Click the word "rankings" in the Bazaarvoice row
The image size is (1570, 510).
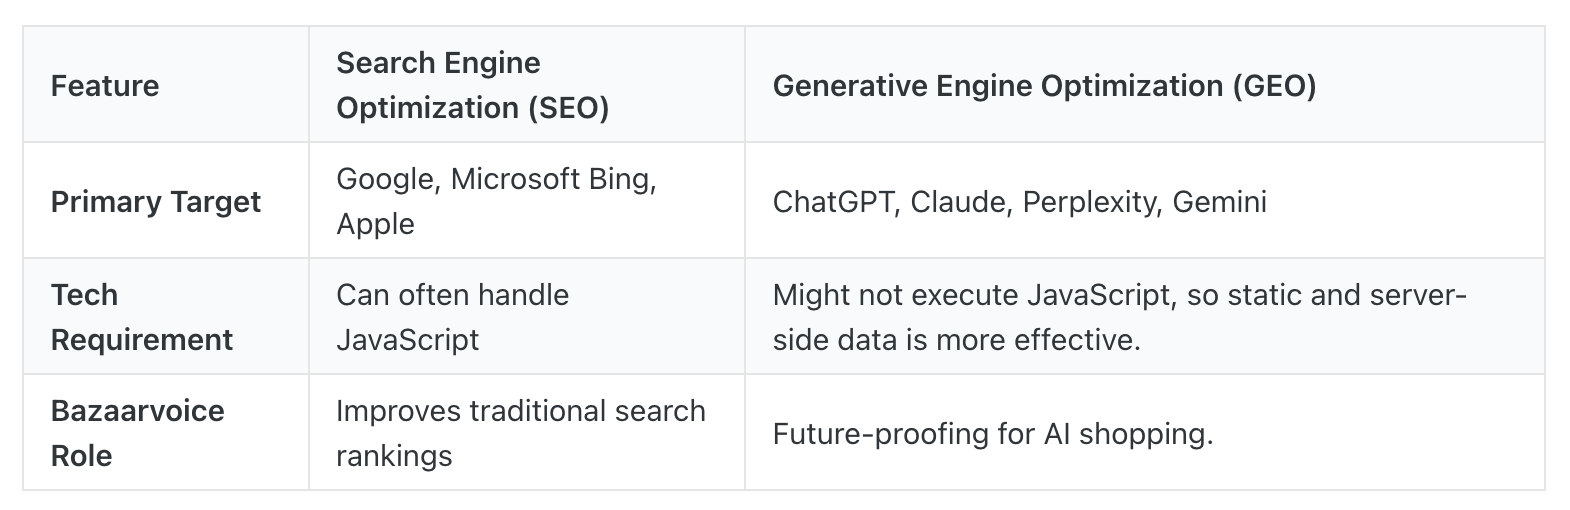(394, 456)
